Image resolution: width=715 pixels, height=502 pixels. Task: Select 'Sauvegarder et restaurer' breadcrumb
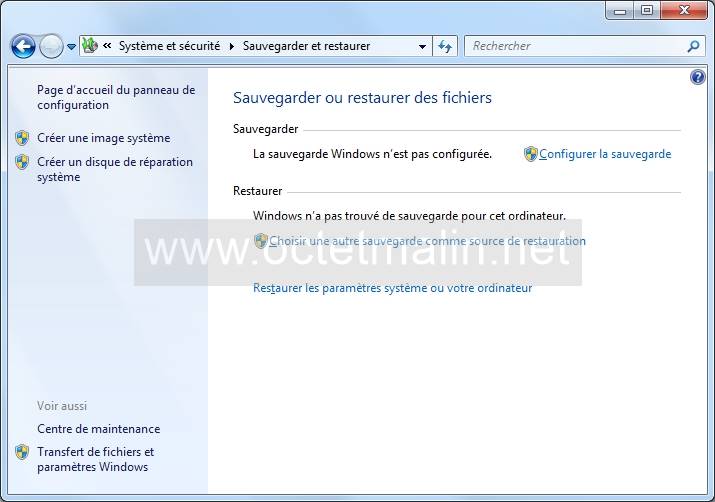click(x=306, y=46)
